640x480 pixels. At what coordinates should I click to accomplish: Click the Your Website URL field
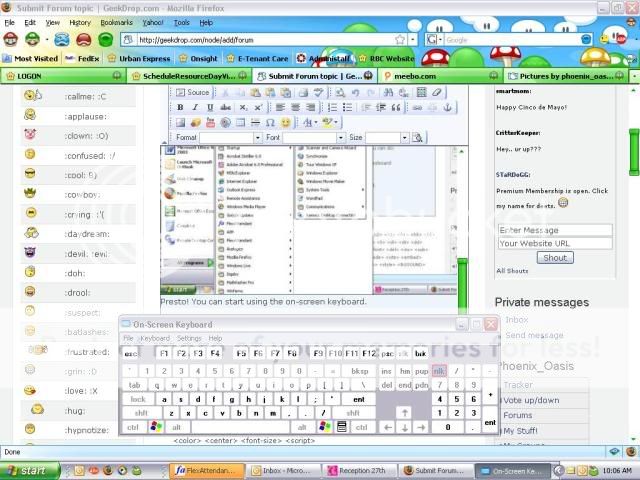pos(540,243)
